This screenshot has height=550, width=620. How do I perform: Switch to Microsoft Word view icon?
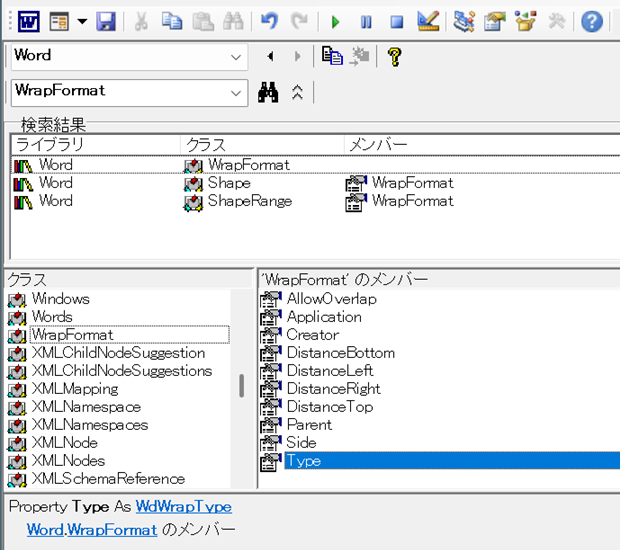[x=29, y=21]
